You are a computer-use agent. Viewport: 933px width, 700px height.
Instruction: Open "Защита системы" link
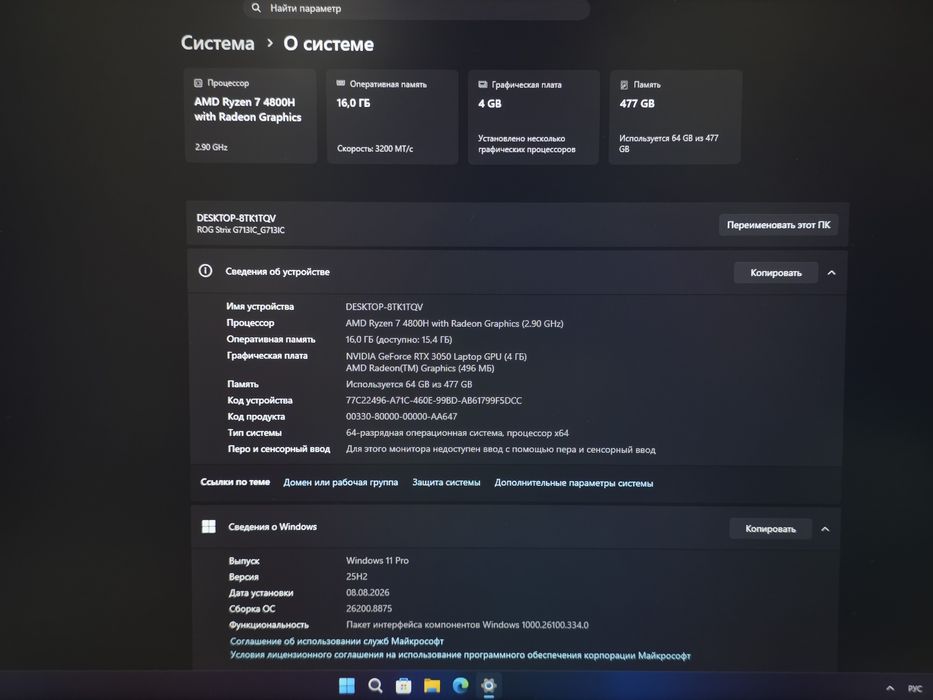tap(446, 482)
